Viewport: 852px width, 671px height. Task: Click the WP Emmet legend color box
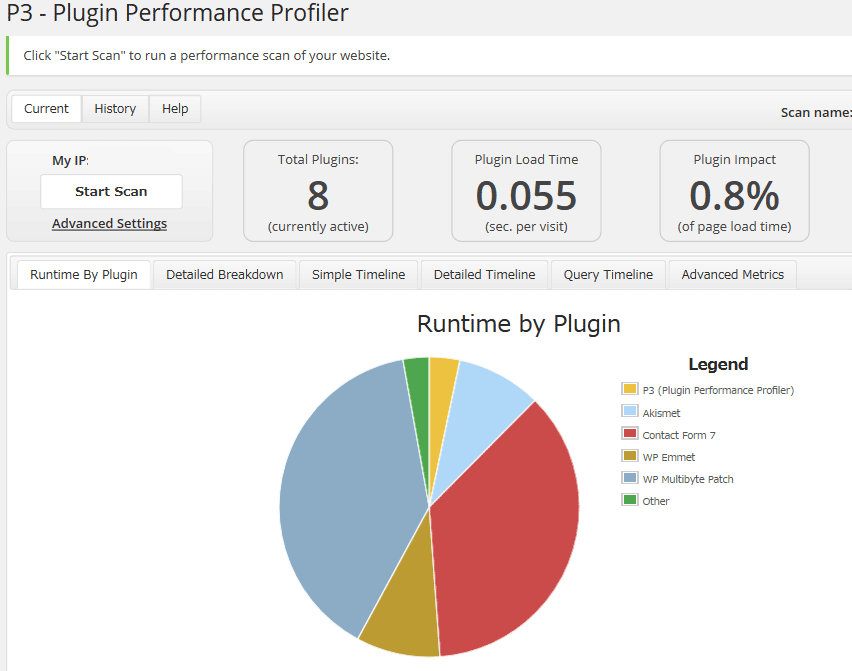tap(629, 456)
